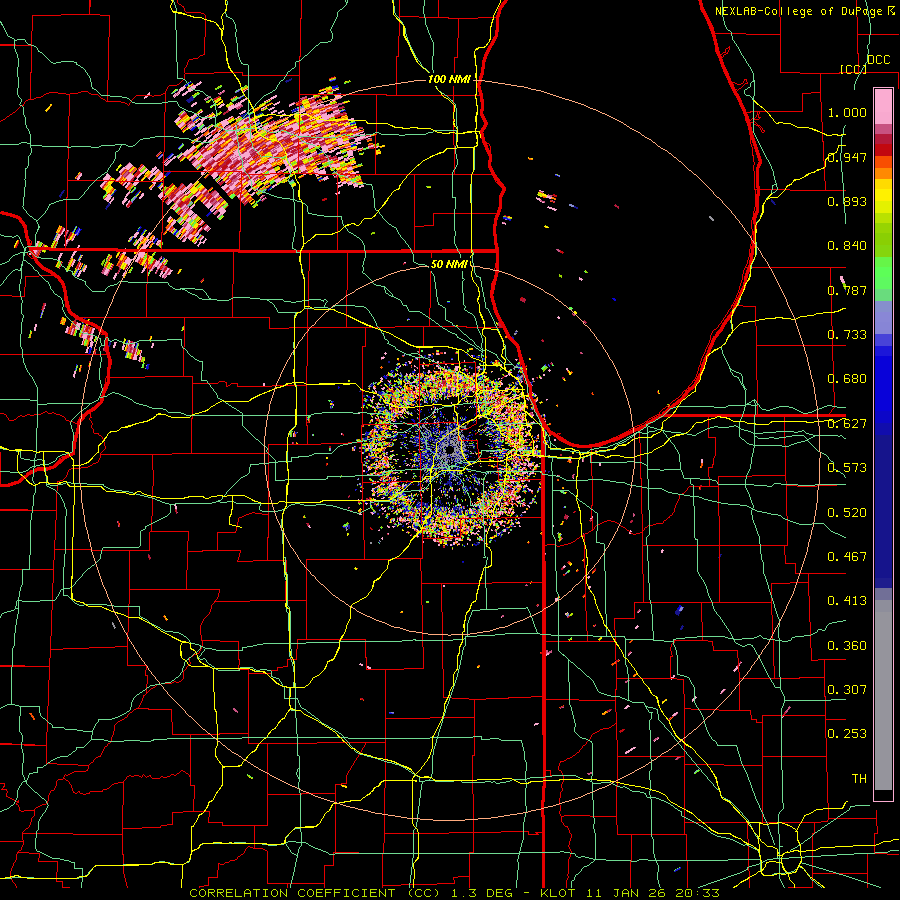Click the 100 NMI range ring label
The image size is (900, 900).
449,79
